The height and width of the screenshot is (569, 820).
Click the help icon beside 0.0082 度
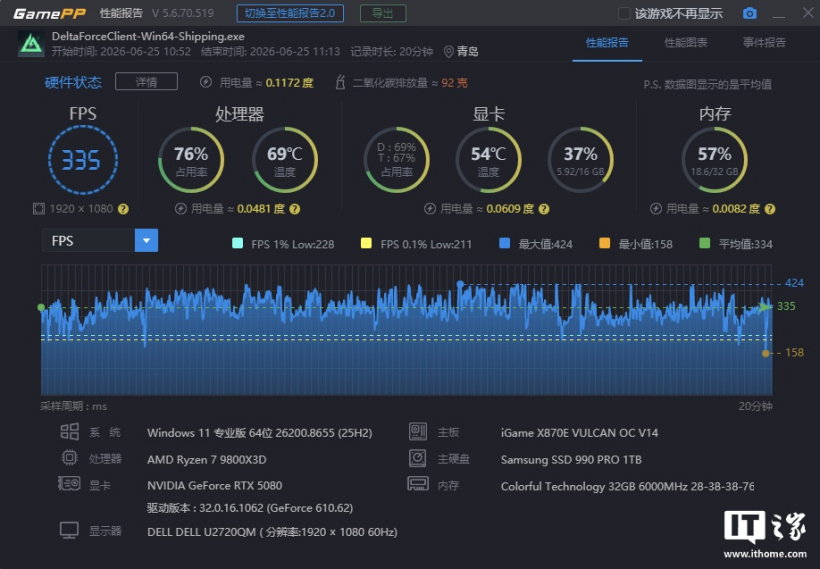770,209
